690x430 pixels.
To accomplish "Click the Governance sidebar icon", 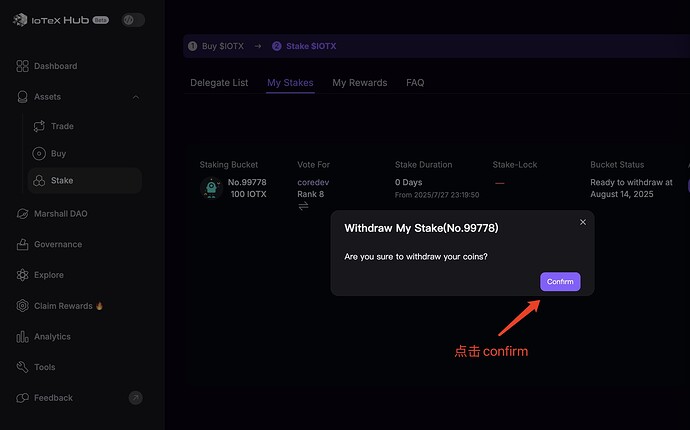I will click(23, 244).
